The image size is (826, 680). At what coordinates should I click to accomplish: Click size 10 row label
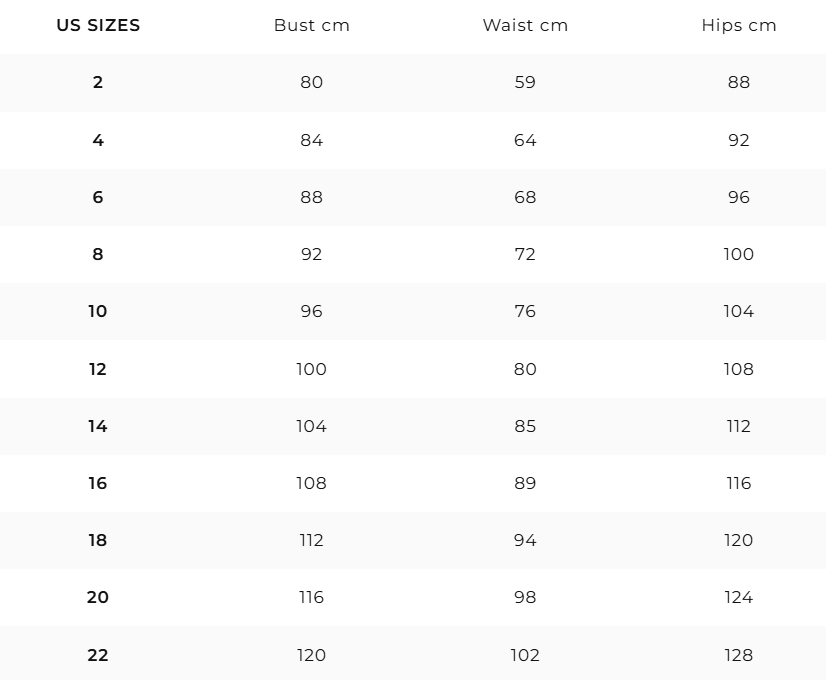[98, 311]
